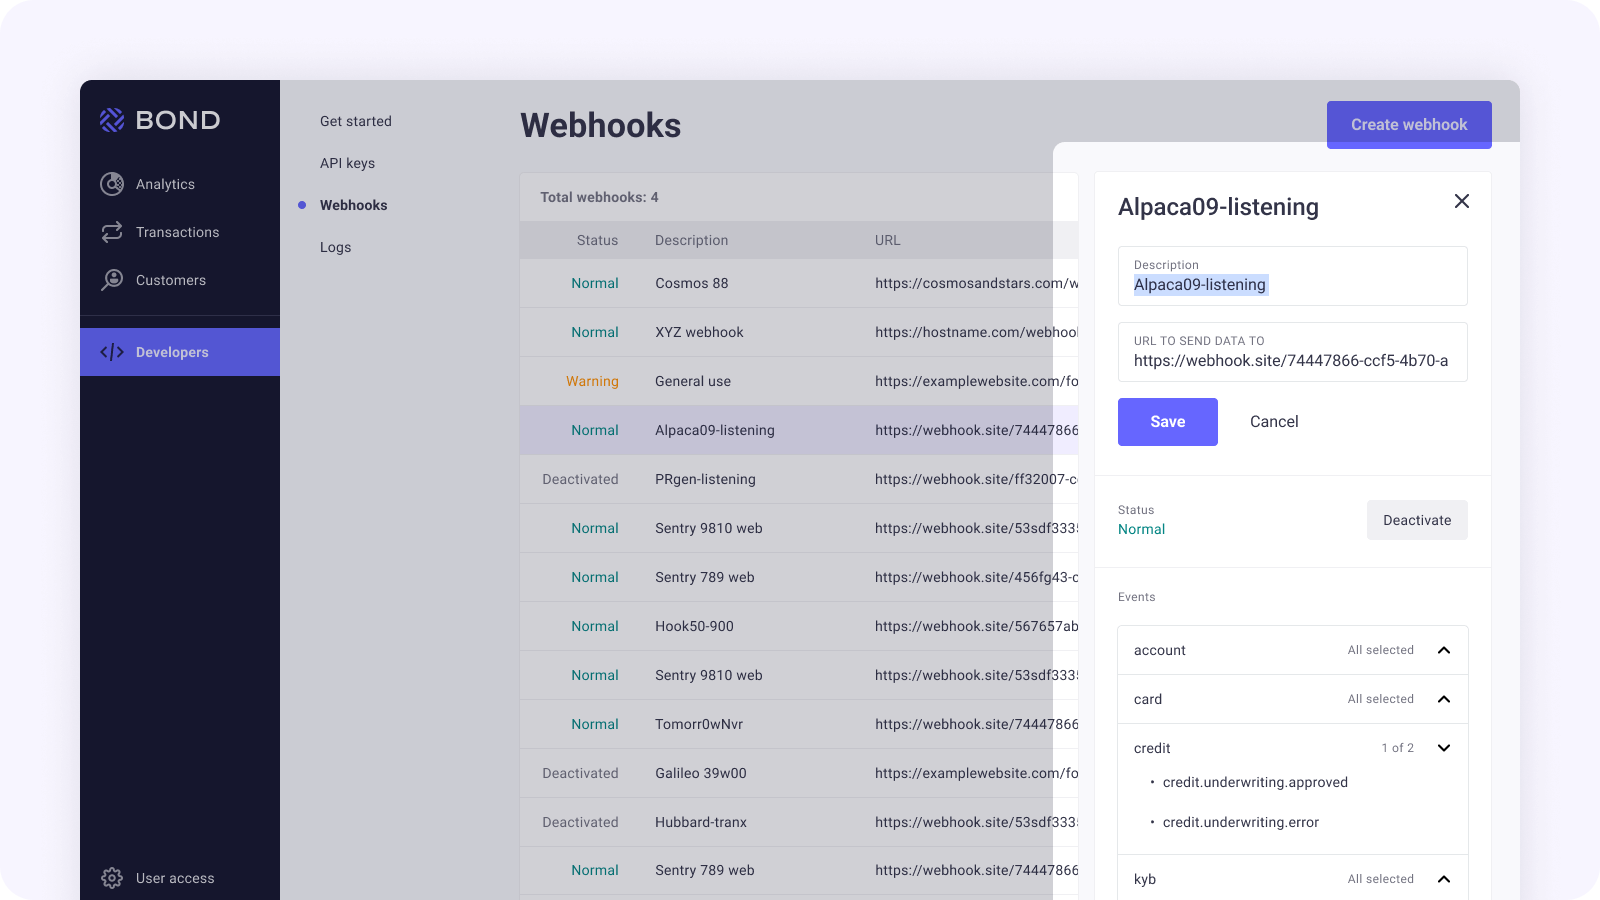Open API keys section
Viewport: 1600px width, 900px height.
tap(347, 163)
